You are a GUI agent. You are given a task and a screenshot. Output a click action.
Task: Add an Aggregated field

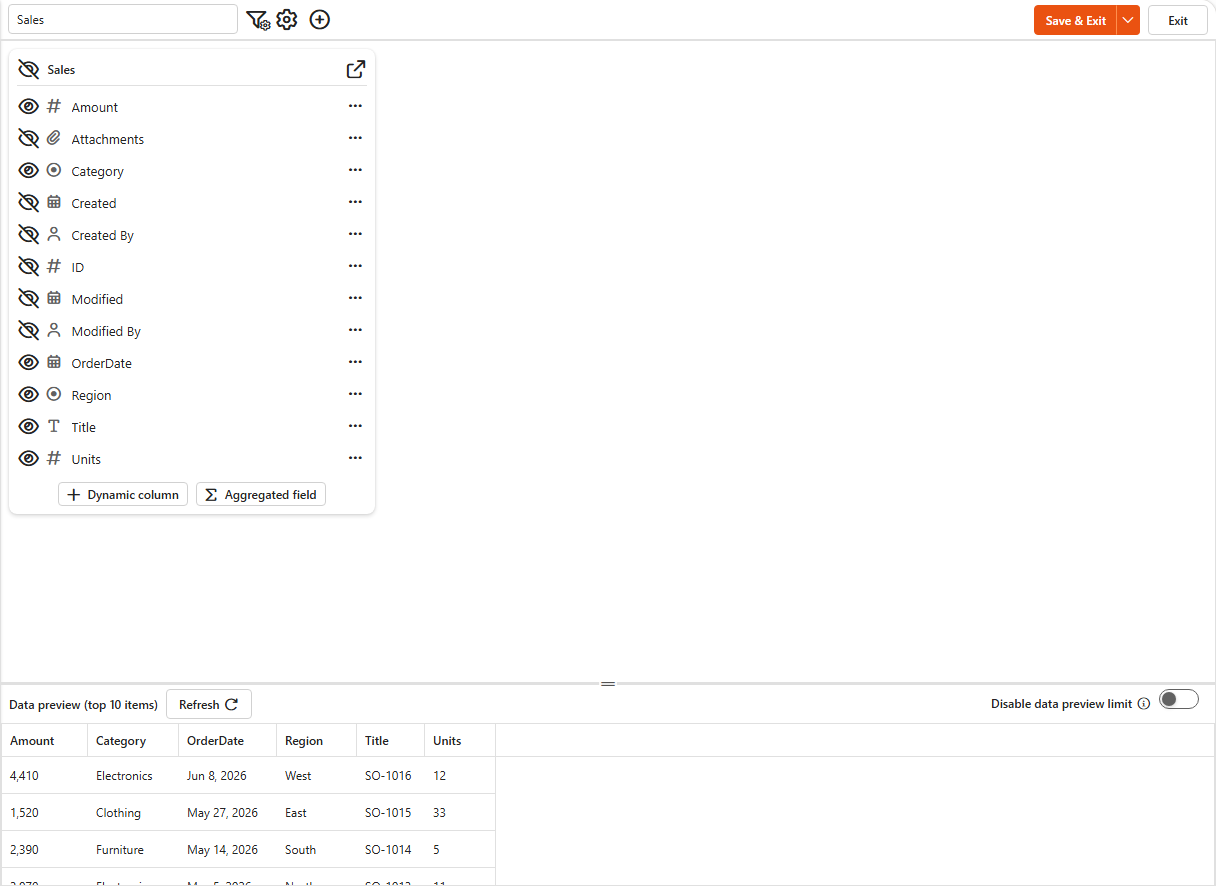pyautogui.click(x=261, y=494)
